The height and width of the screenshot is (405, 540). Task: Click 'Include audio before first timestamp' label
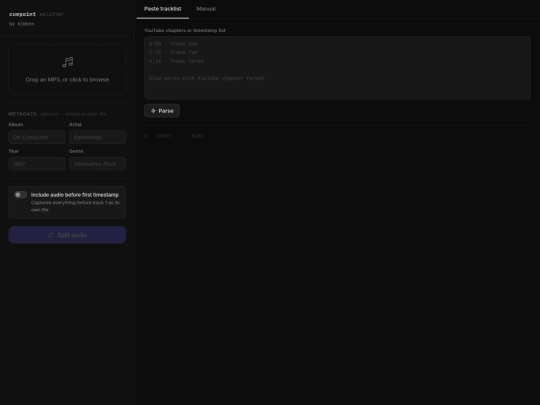click(x=75, y=195)
